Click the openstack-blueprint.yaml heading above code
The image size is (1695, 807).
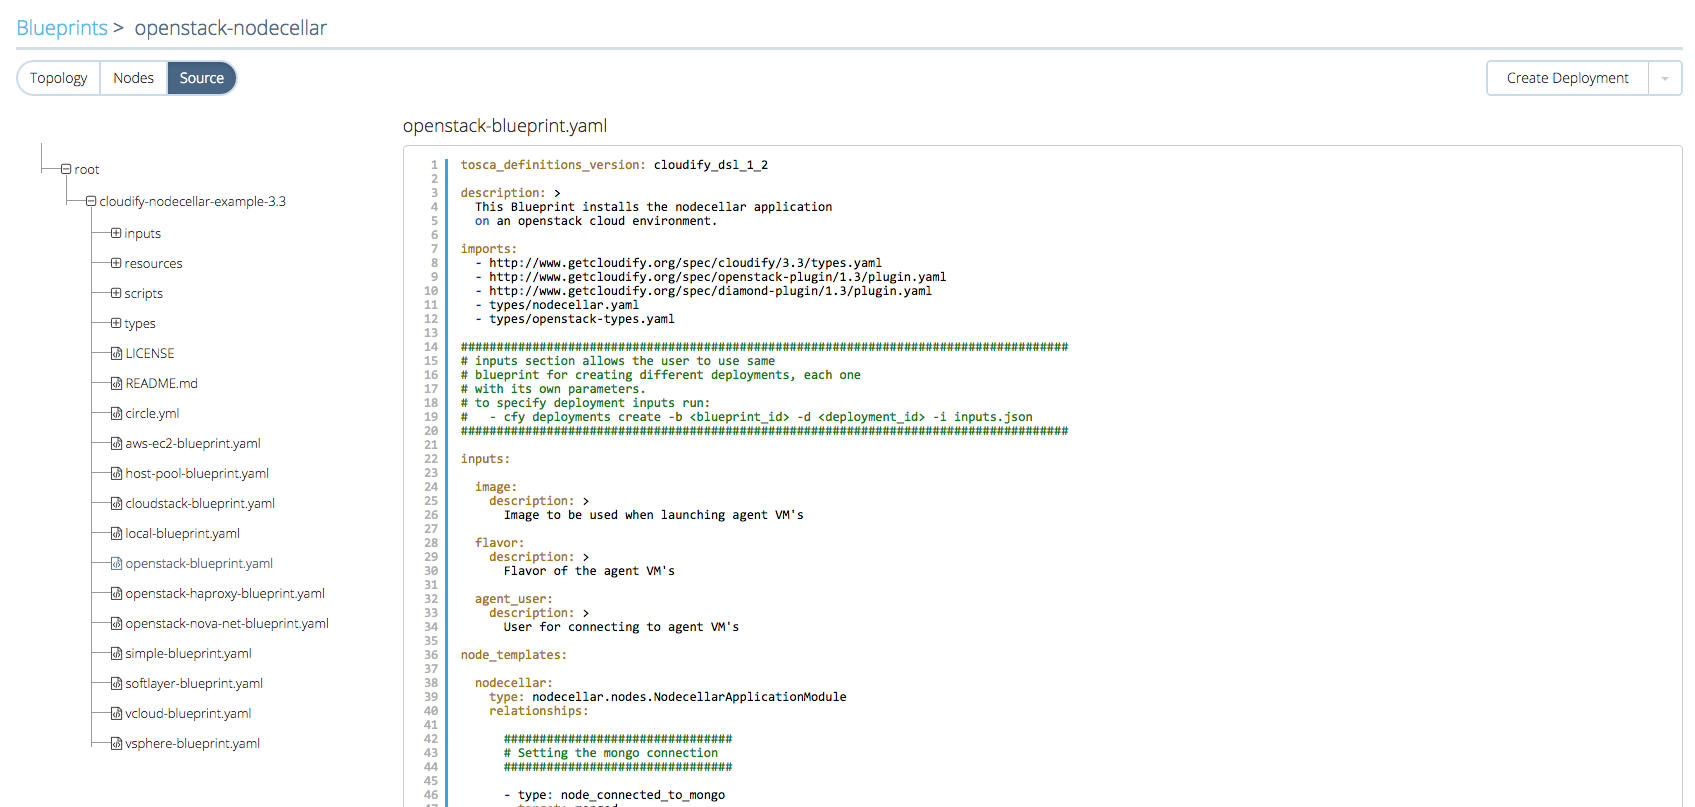tap(505, 126)
